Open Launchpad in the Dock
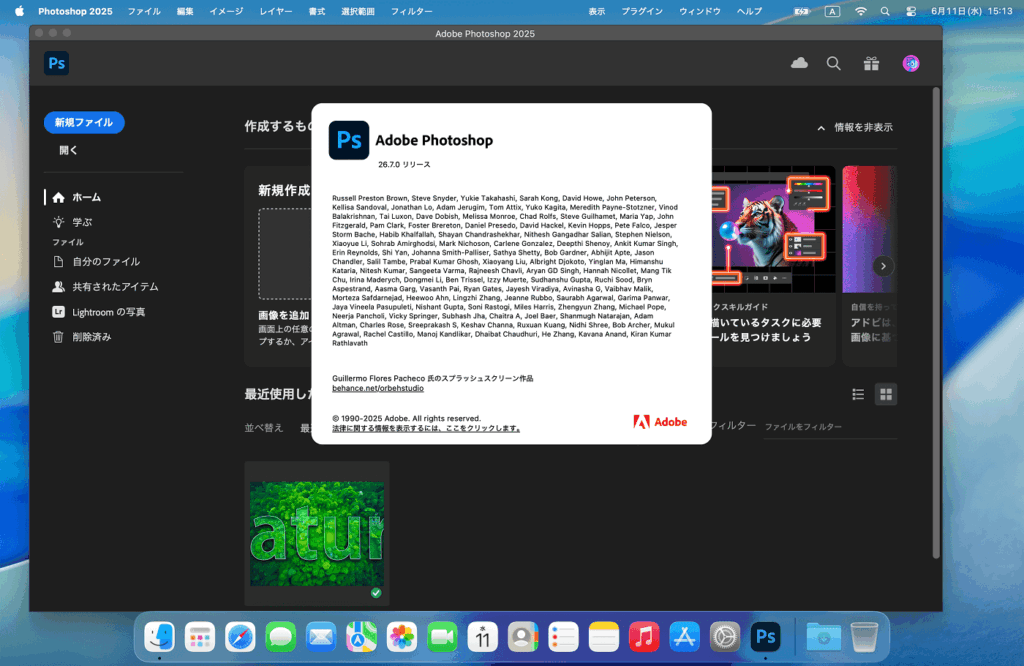 (x=200, y=637)
